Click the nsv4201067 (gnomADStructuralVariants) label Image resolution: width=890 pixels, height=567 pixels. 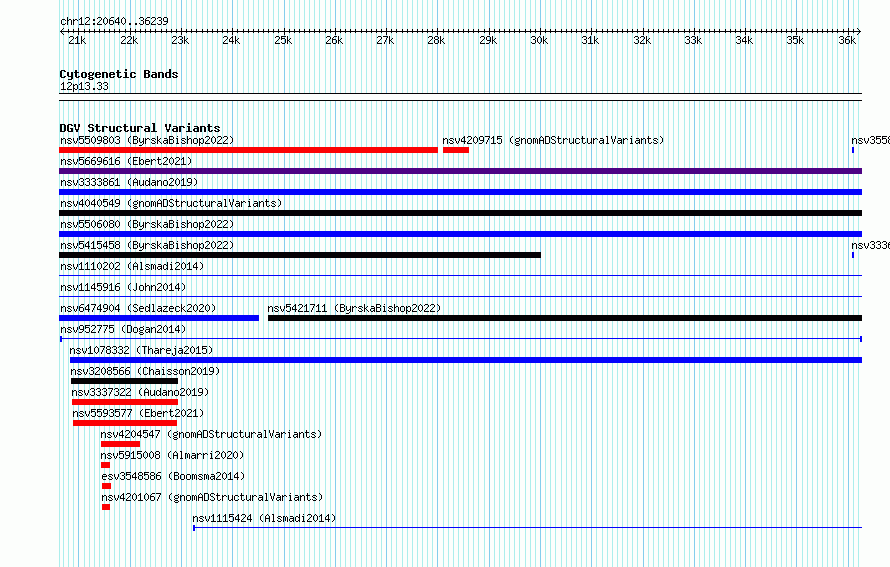click(x=212, y=497)
